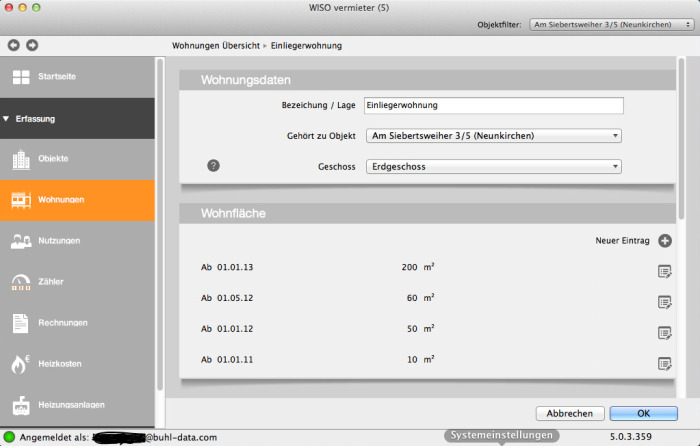Screen dimensions: 700x446
Task: Open Systemeinstellungen at the bottom
Action: pos(501,435)
